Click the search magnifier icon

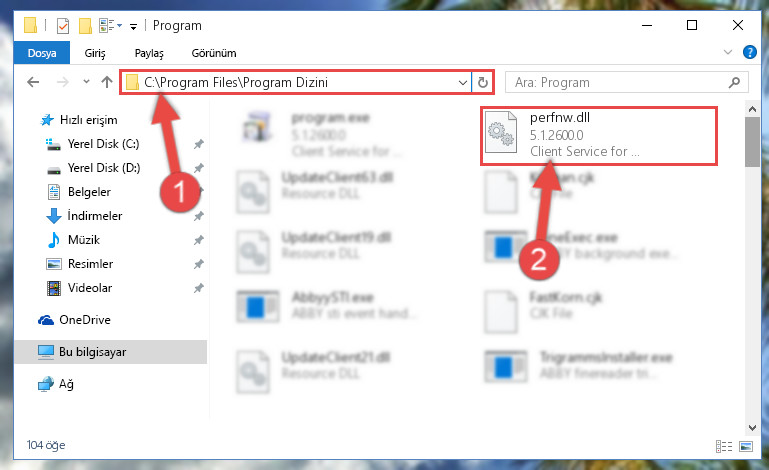734,82
